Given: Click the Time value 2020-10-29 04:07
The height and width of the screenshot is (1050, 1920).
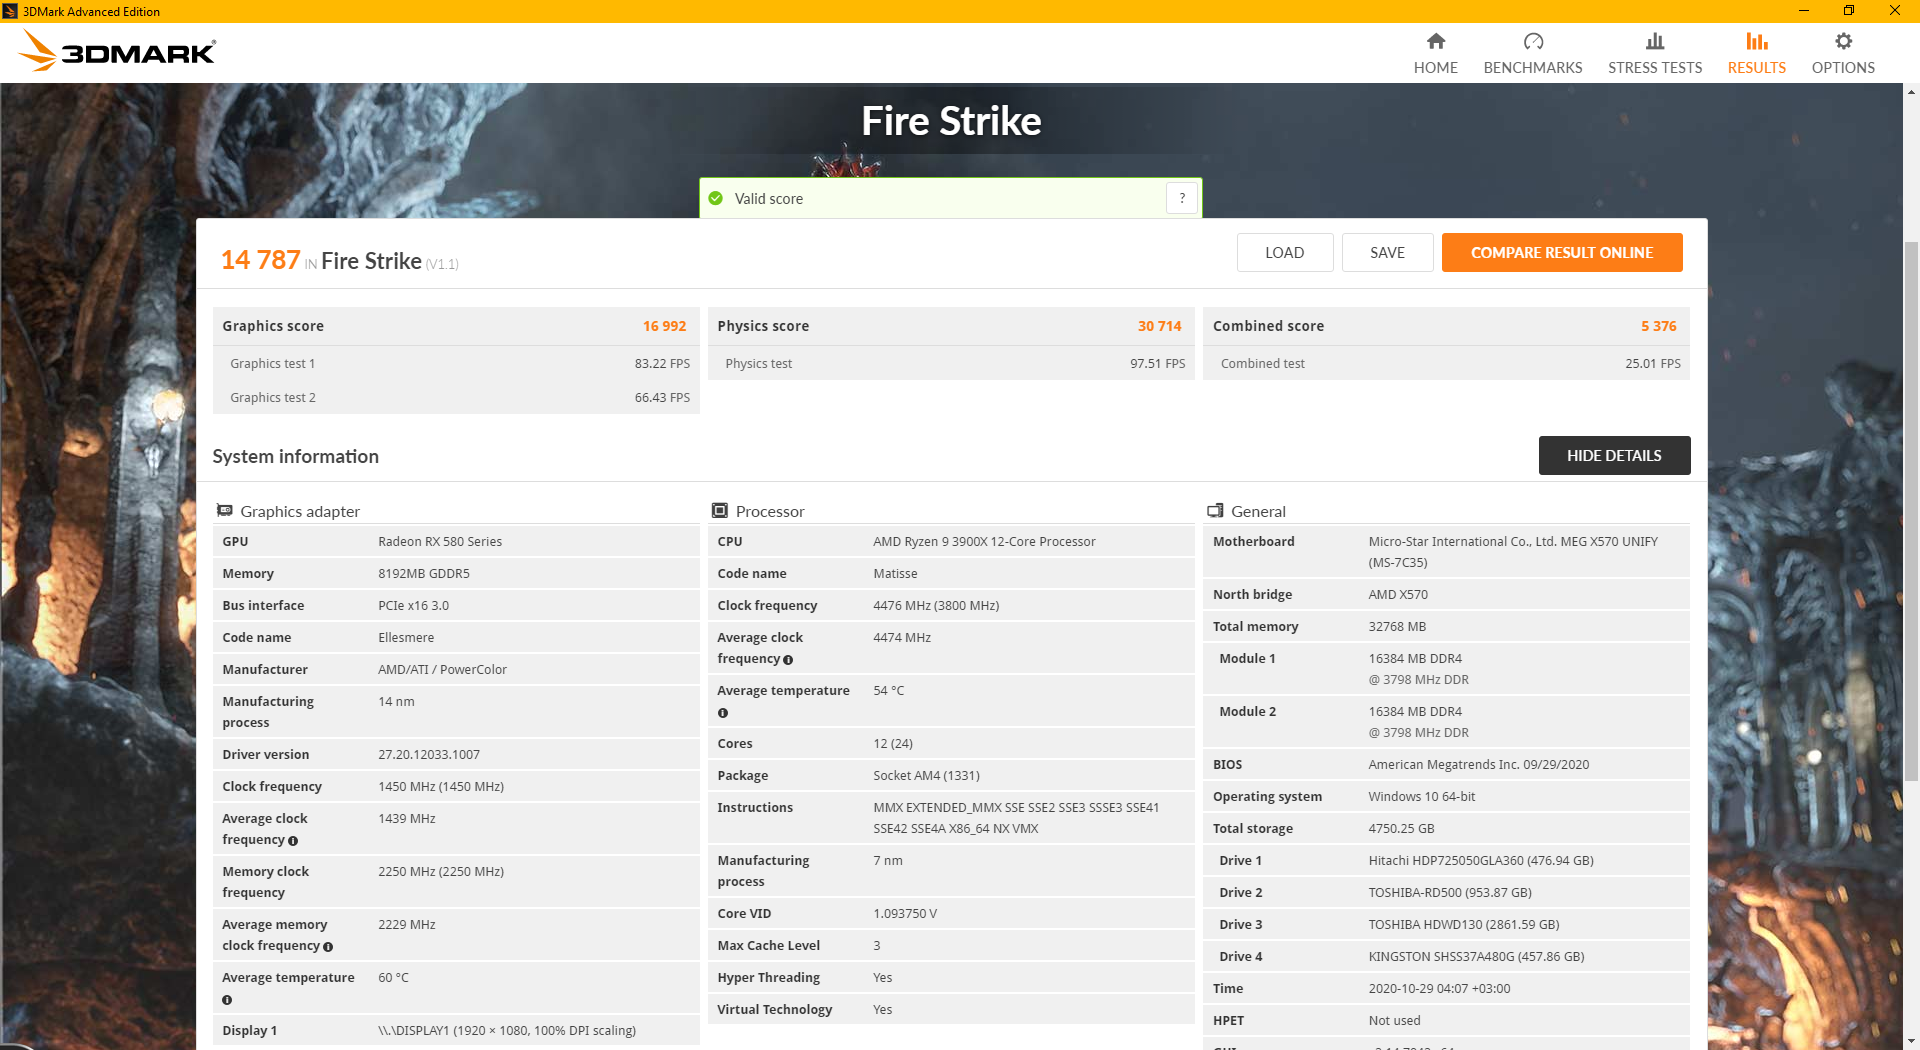Looking at the screenshot, I should point(1439,989).
